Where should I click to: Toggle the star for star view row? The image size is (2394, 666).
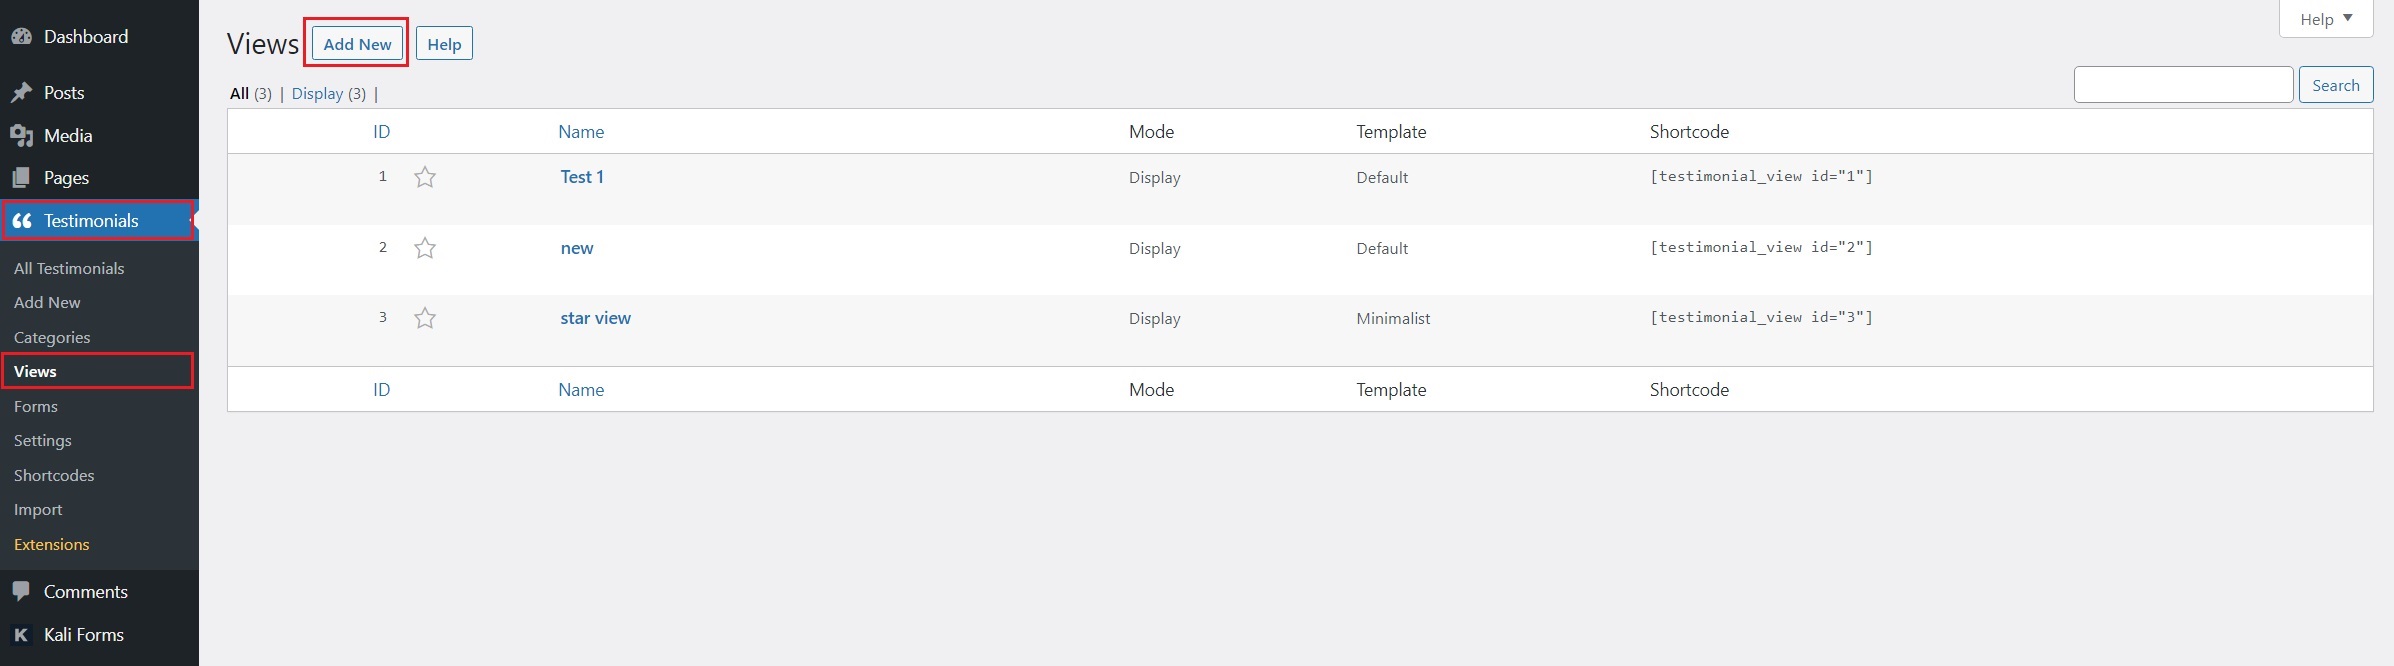pos(425,318)
